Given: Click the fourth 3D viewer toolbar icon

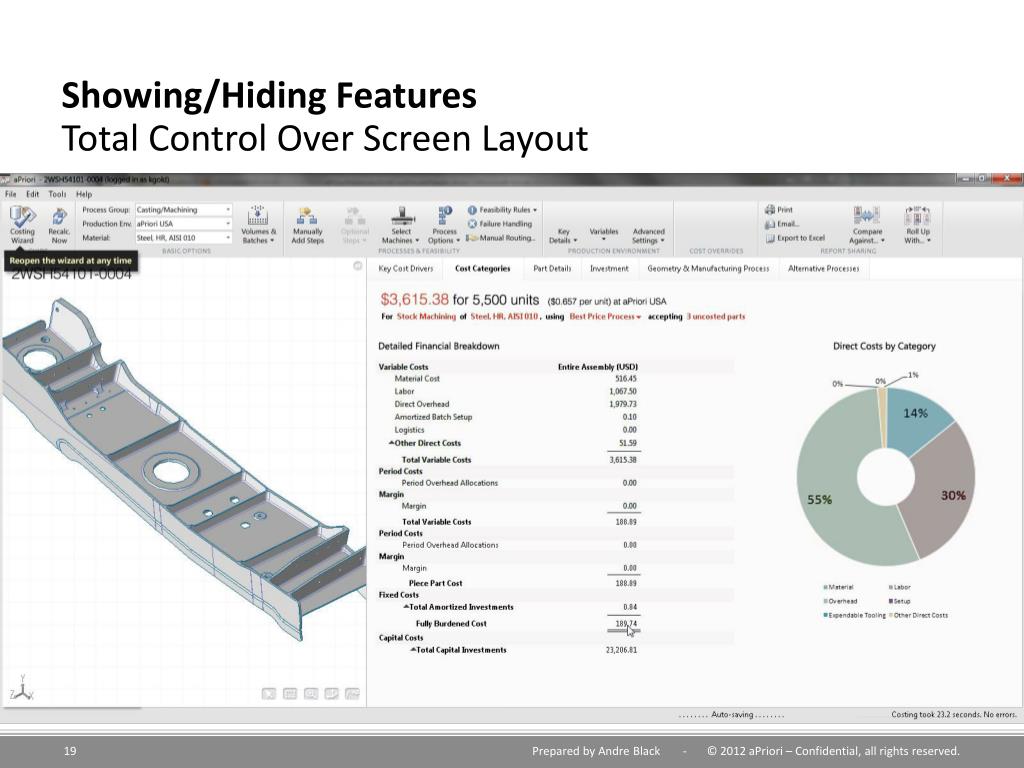Looking at the screenshot, I should 332,694.
